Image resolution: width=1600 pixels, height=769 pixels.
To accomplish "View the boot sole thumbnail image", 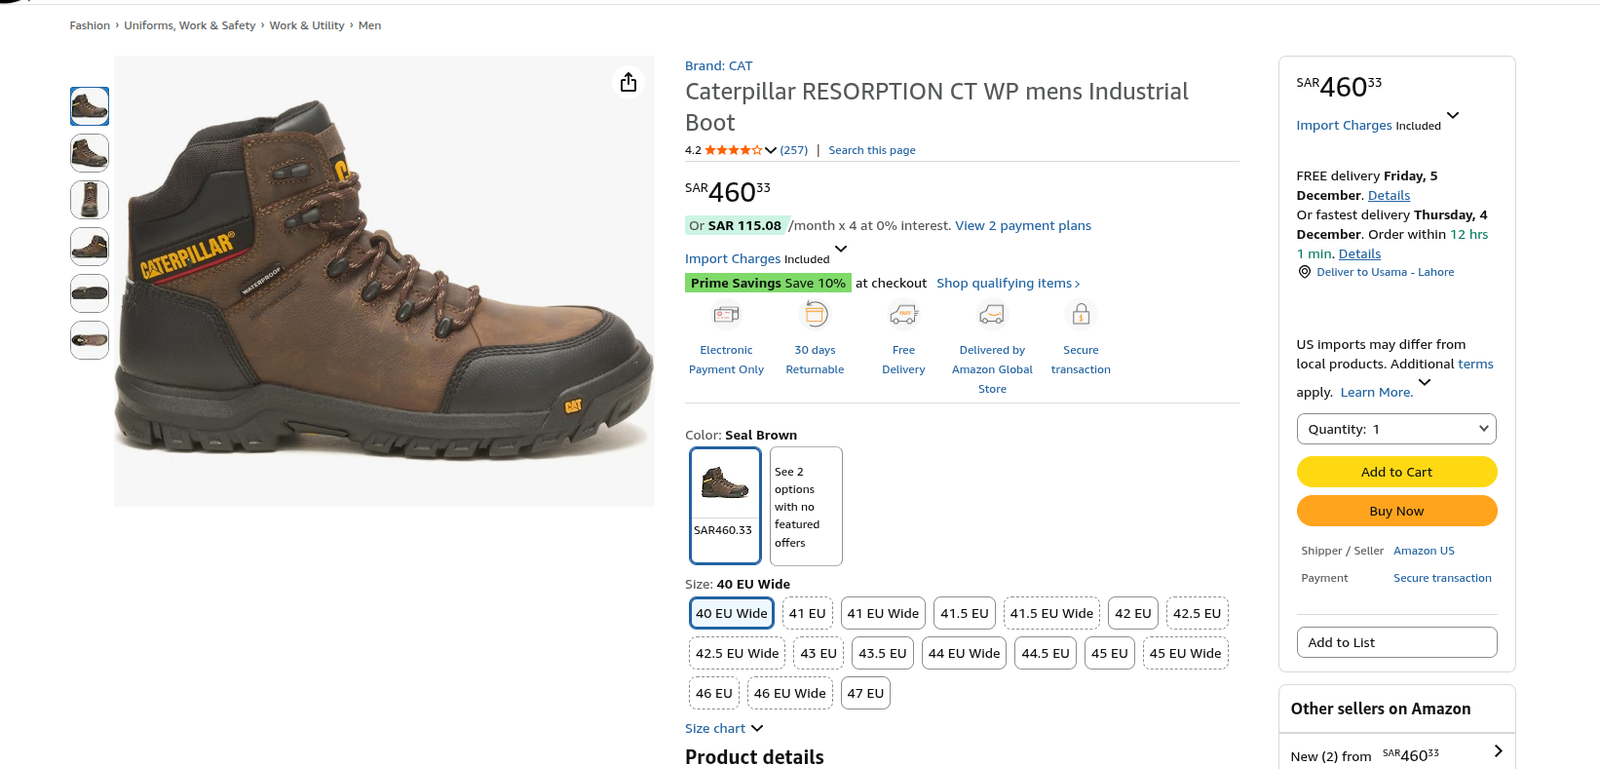I will pyautogui.click(x=90, y=293).
